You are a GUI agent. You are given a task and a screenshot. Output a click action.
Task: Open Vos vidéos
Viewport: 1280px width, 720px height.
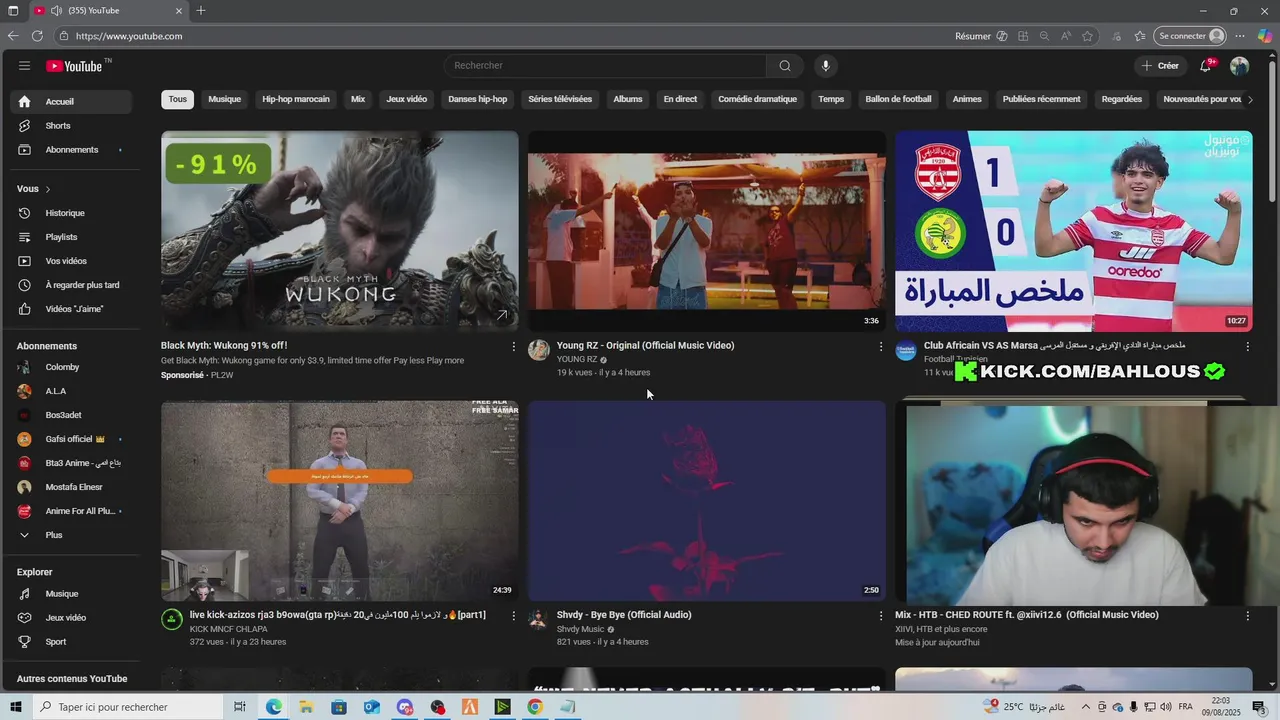71,261
